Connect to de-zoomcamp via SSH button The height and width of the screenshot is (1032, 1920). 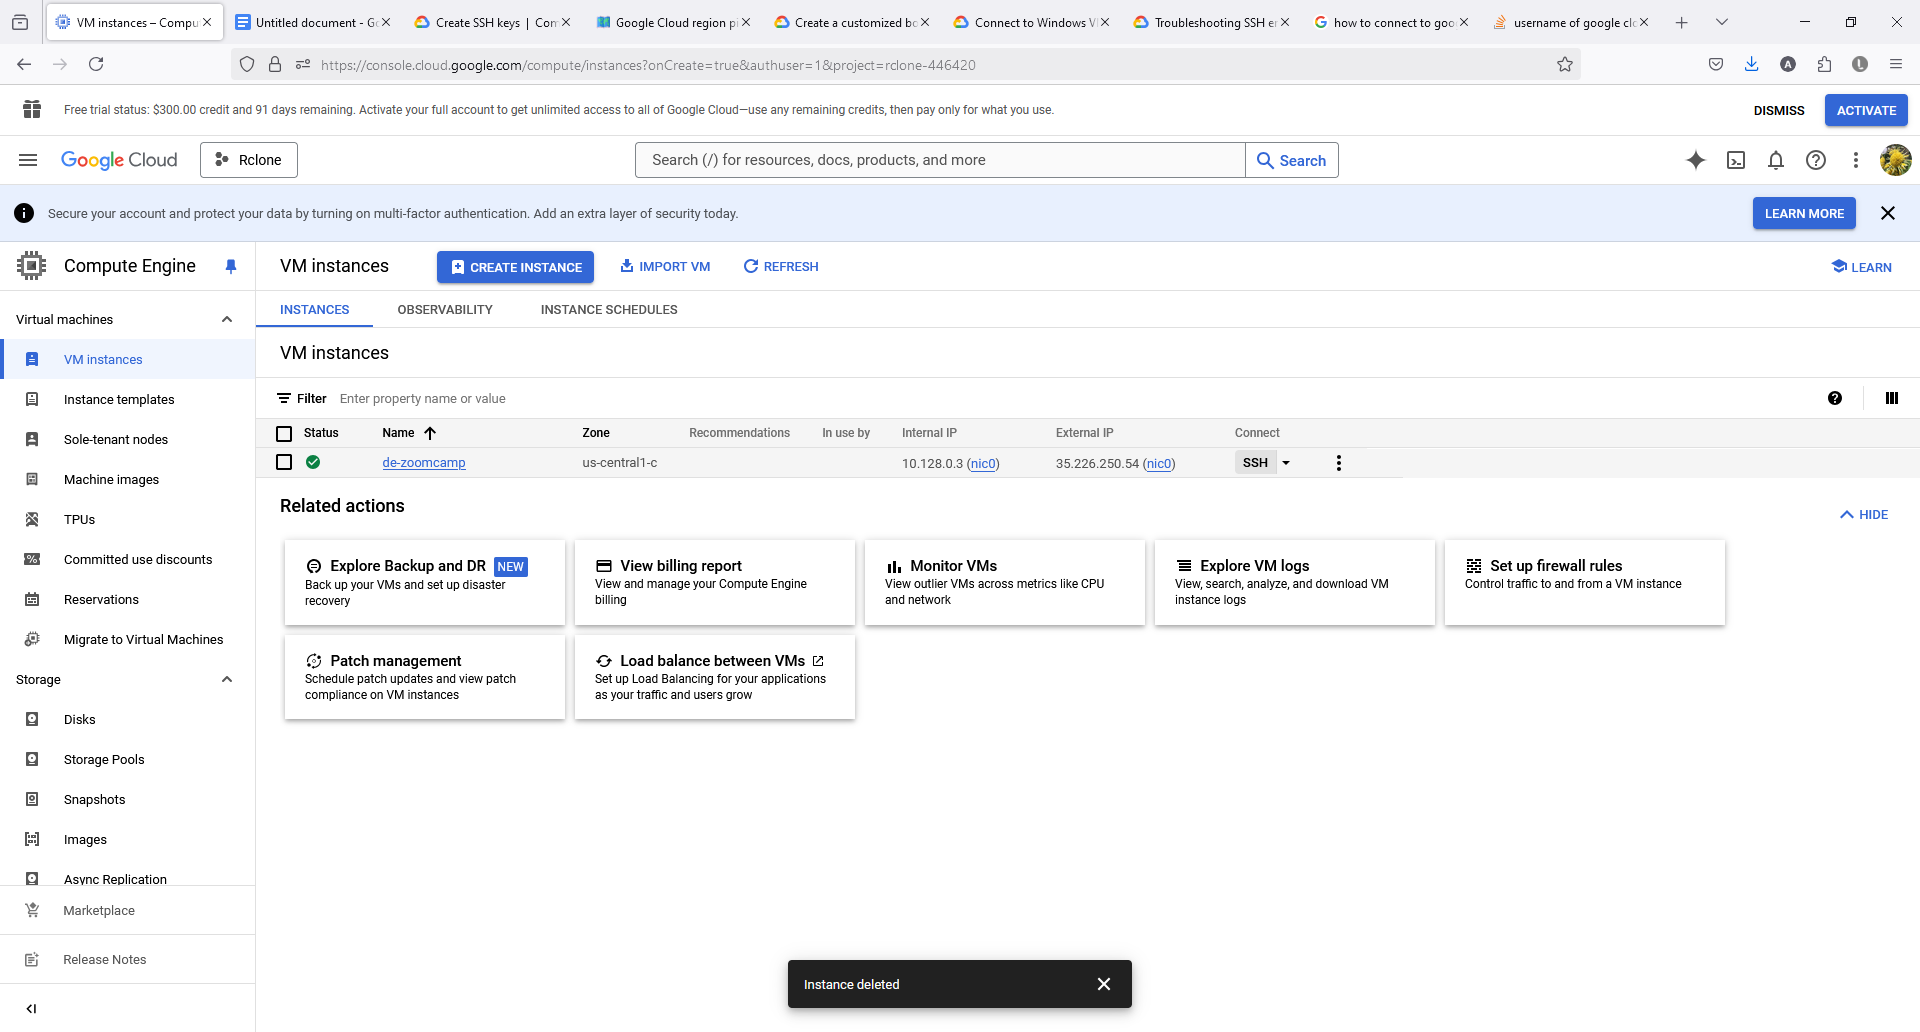tap(1255, 463)
